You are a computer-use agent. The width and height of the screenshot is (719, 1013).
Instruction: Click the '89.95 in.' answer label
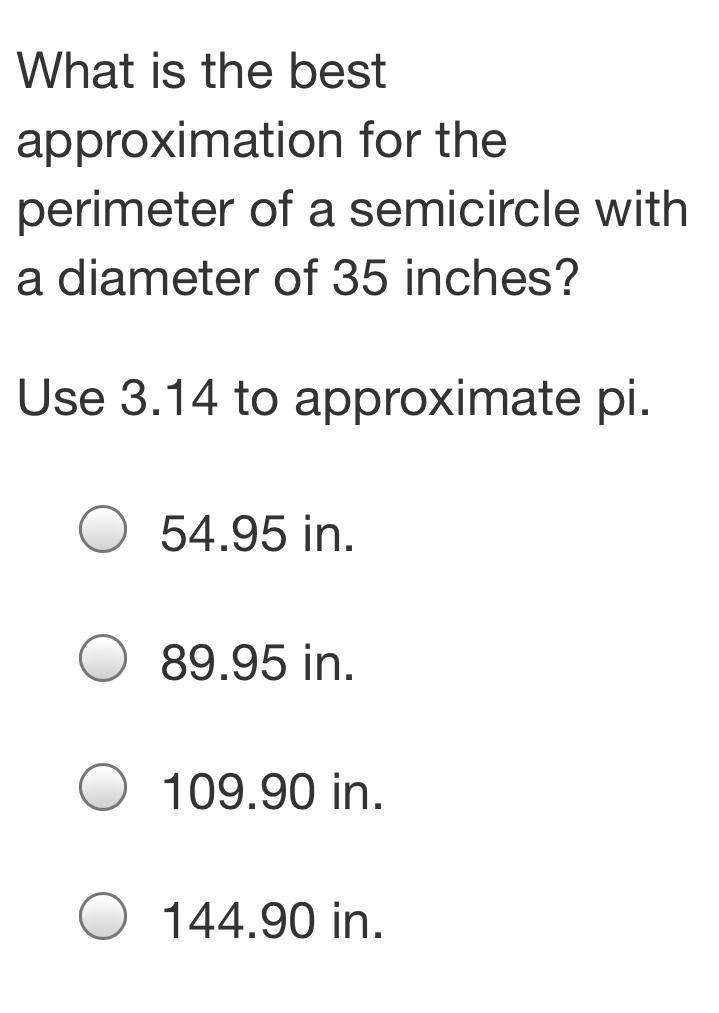tap(258, 662)
